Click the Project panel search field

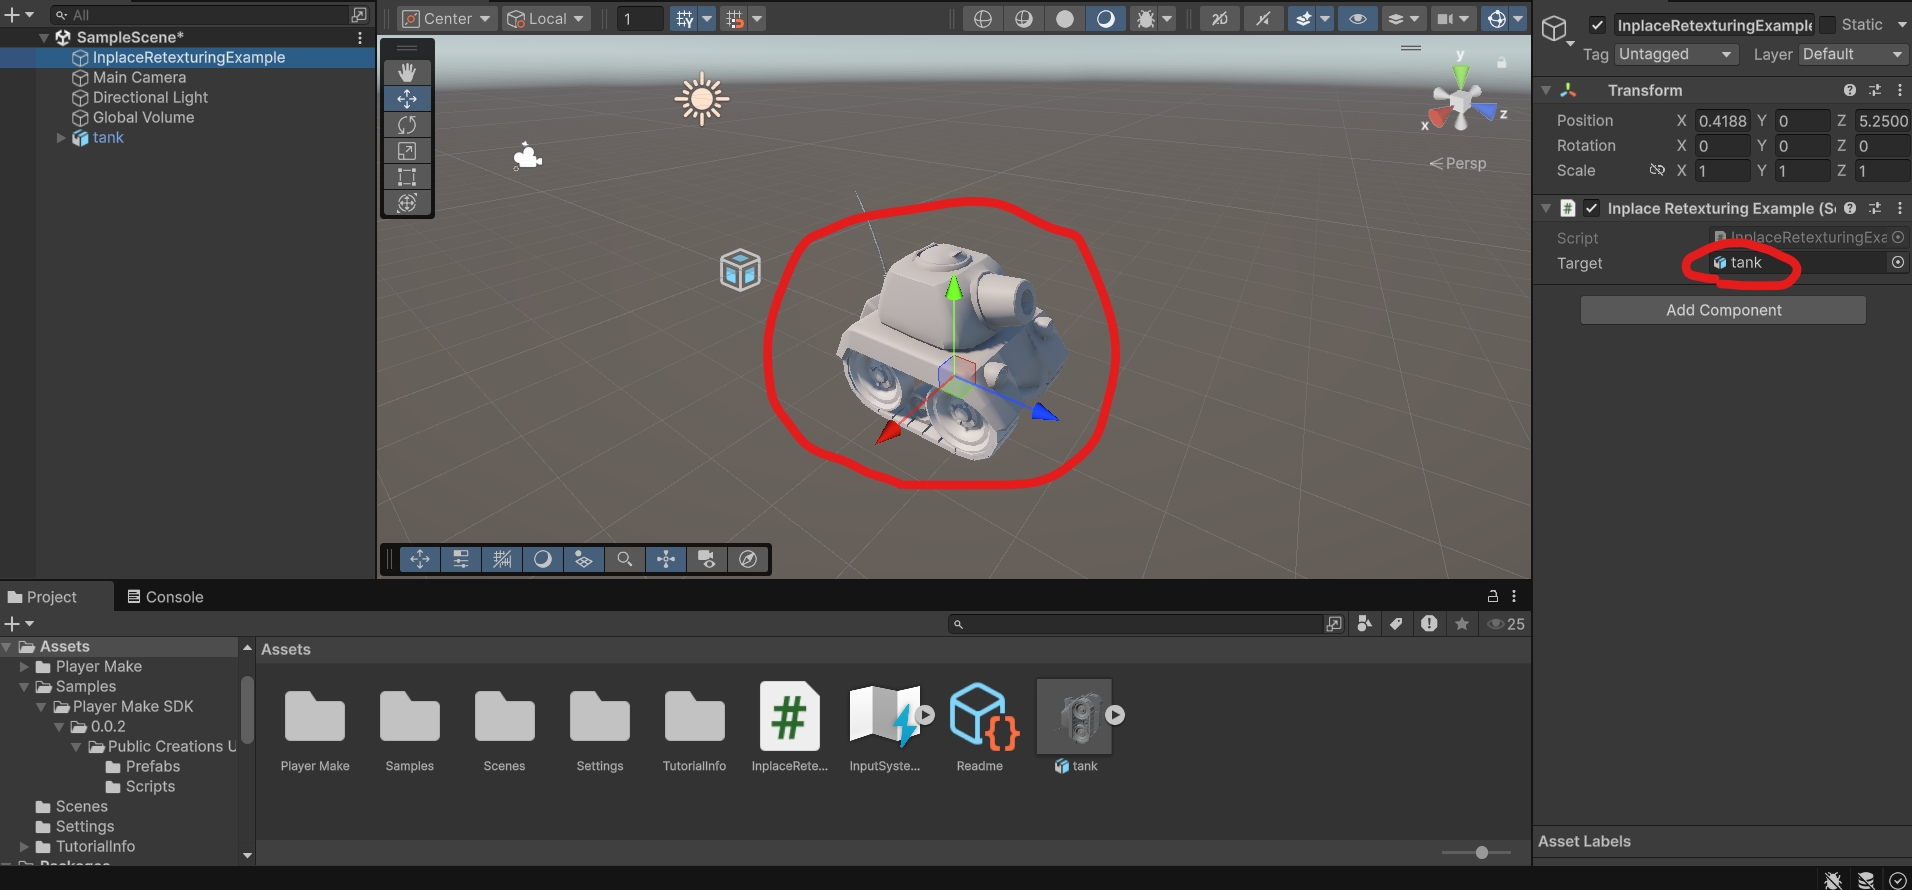pyautogui.click(x=1140, y=624)
